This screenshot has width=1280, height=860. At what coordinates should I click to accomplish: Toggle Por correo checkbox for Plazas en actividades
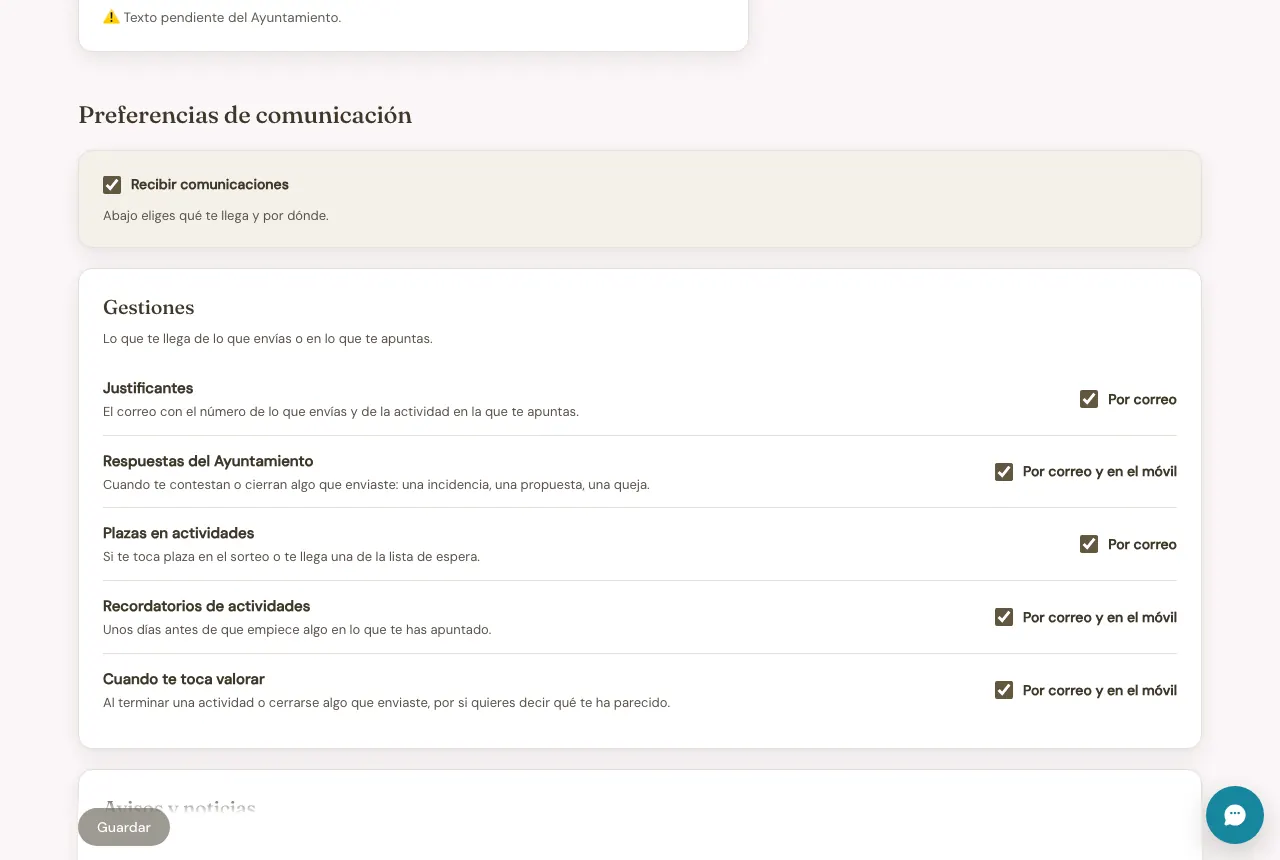pos(1089,544)
